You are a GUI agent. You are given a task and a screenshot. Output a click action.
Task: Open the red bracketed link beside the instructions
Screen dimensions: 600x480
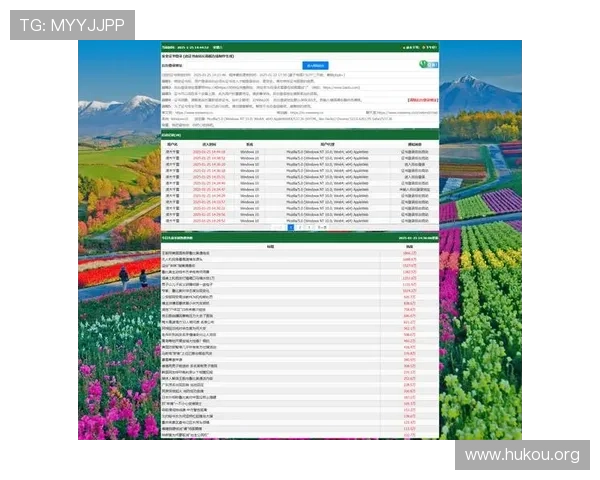[423, 100]
